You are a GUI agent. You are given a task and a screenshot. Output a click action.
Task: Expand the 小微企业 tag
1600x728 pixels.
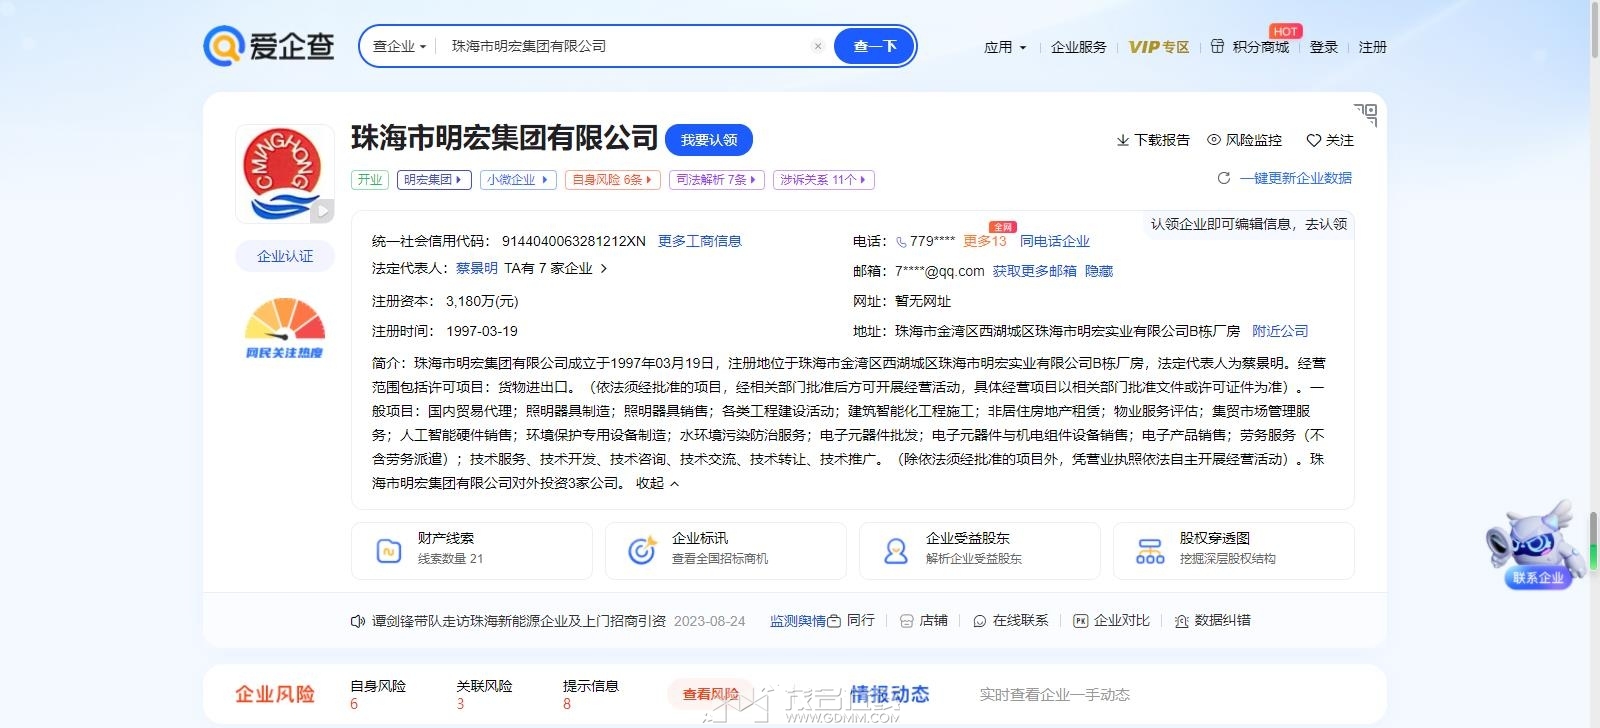click(x=518, y=180)
